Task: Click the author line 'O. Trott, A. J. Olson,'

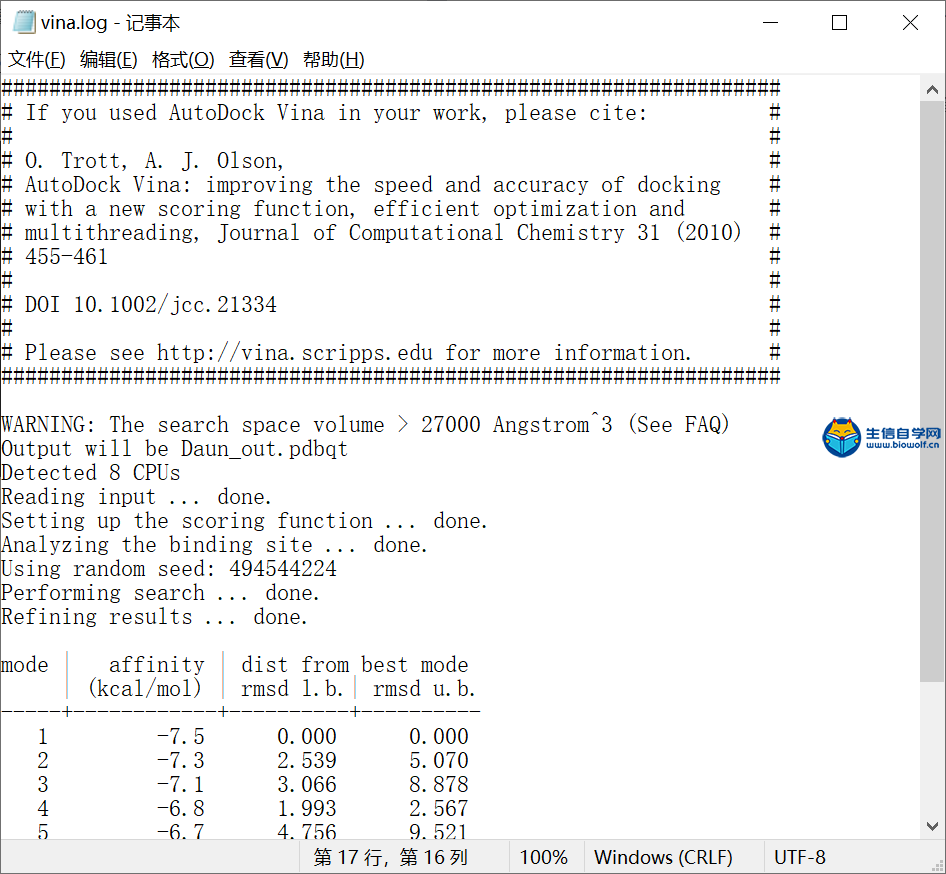Action: click(x=154, y=161)
